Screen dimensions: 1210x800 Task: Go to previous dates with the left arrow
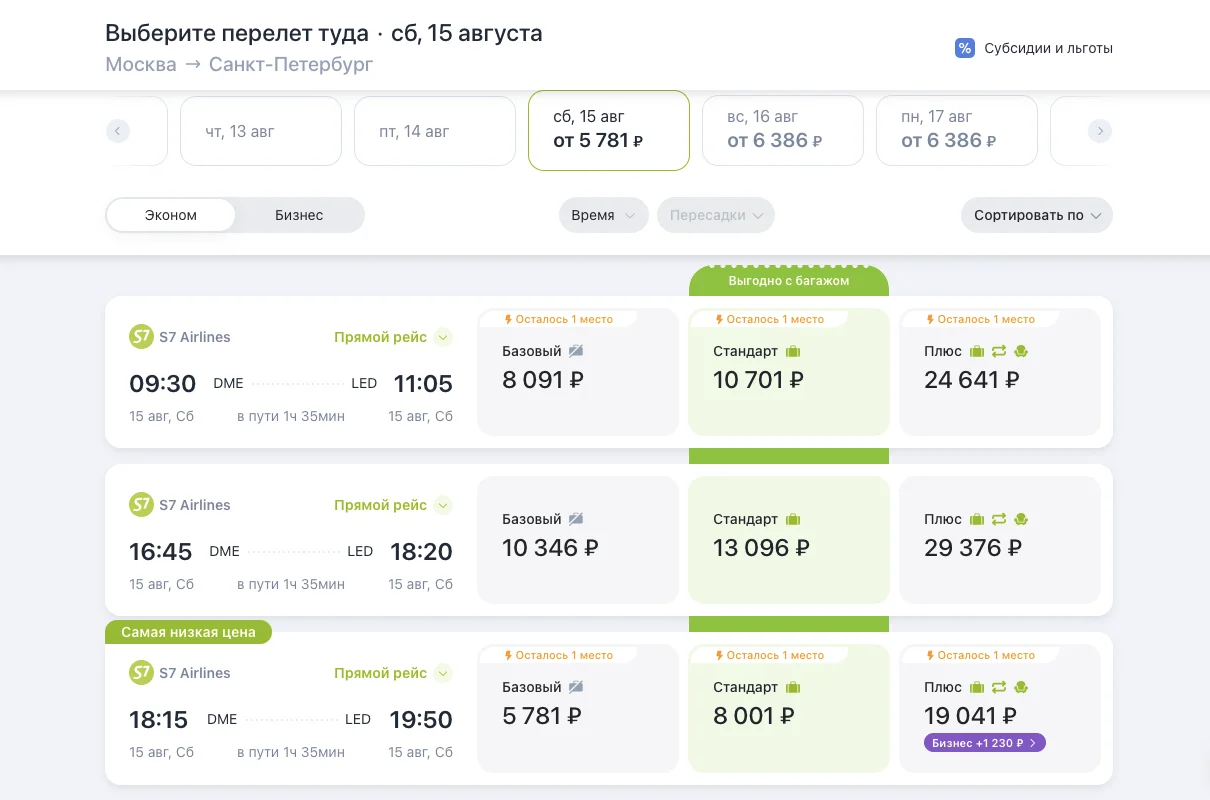coord(118,131)
